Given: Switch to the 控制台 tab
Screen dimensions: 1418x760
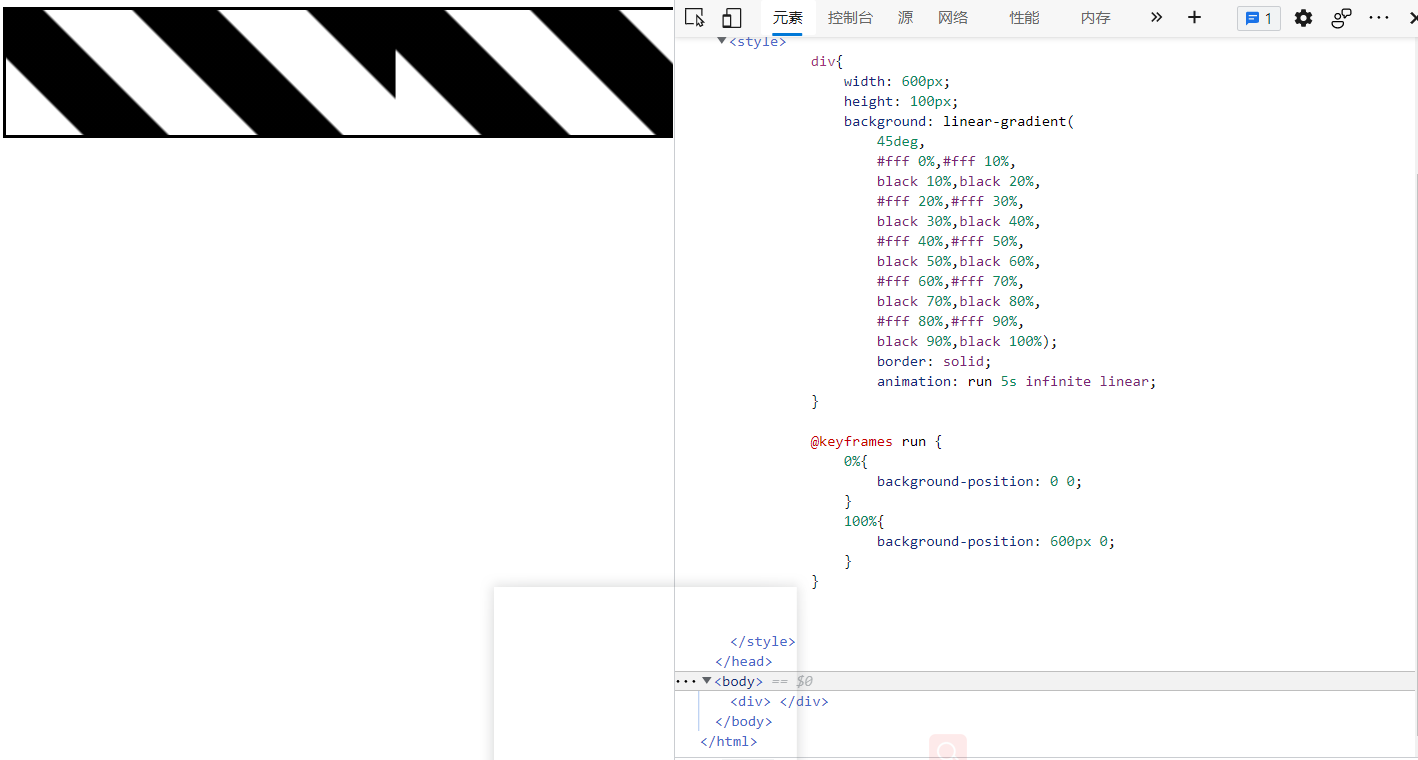Looking at the screenshot, I should 850,18.
